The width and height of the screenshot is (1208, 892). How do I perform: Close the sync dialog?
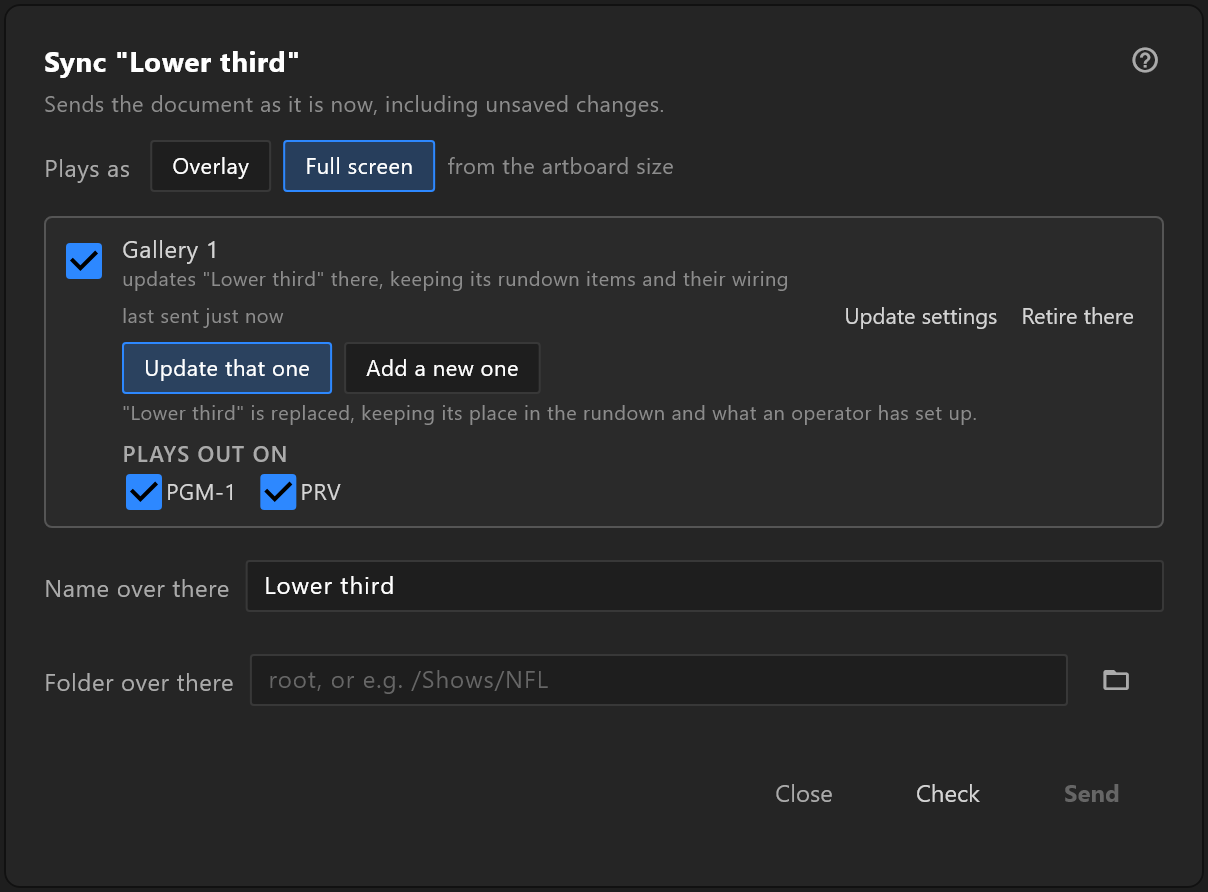coord(804,794)
